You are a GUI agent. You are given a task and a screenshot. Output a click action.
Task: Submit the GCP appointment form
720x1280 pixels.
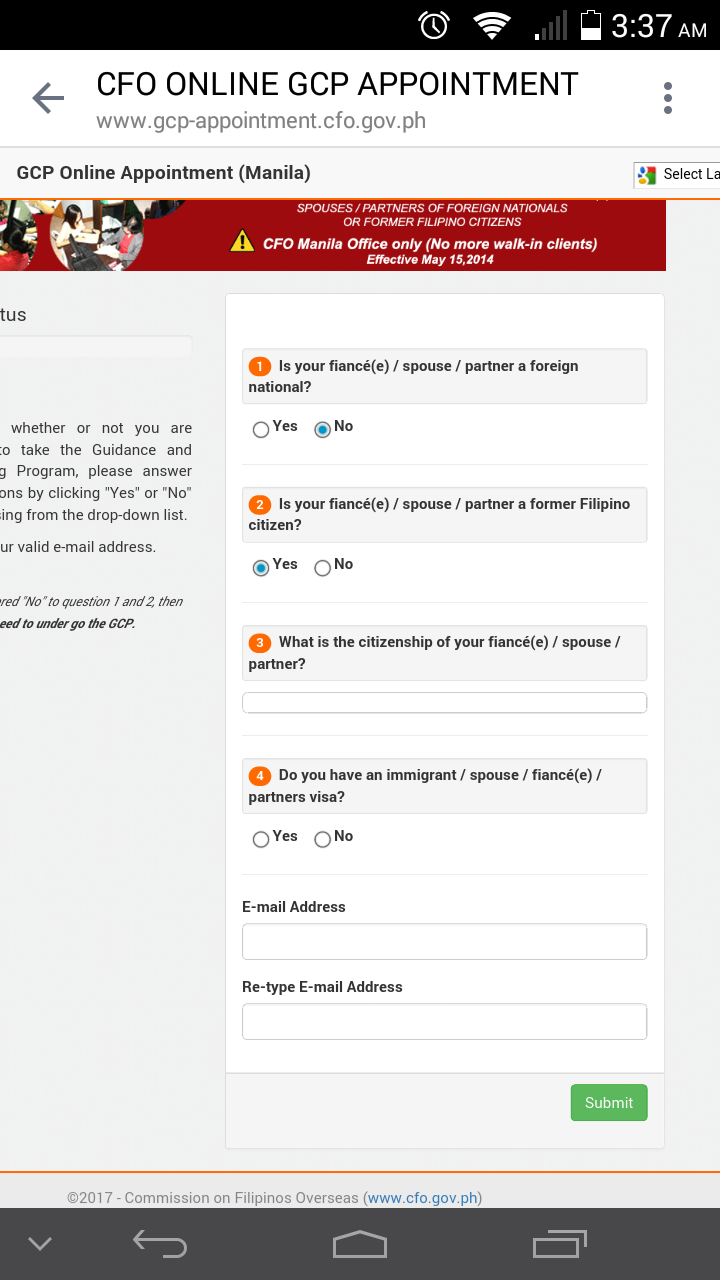tap(609, 1102)
